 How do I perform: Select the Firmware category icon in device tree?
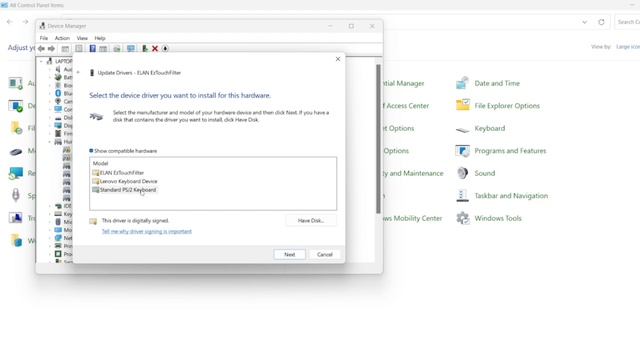point(58,133)
